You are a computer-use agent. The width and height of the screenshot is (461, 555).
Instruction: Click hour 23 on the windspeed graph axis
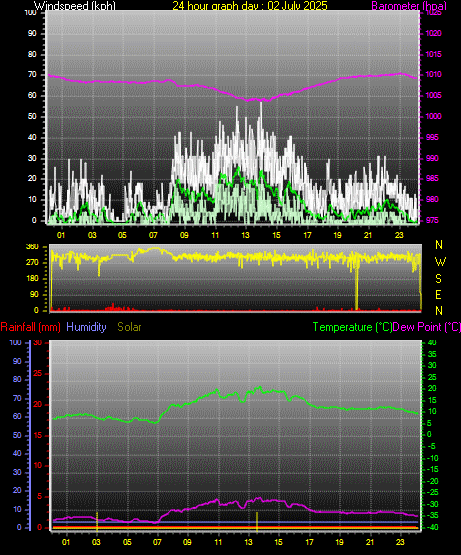pyautogui.click(x=399, y=235)
